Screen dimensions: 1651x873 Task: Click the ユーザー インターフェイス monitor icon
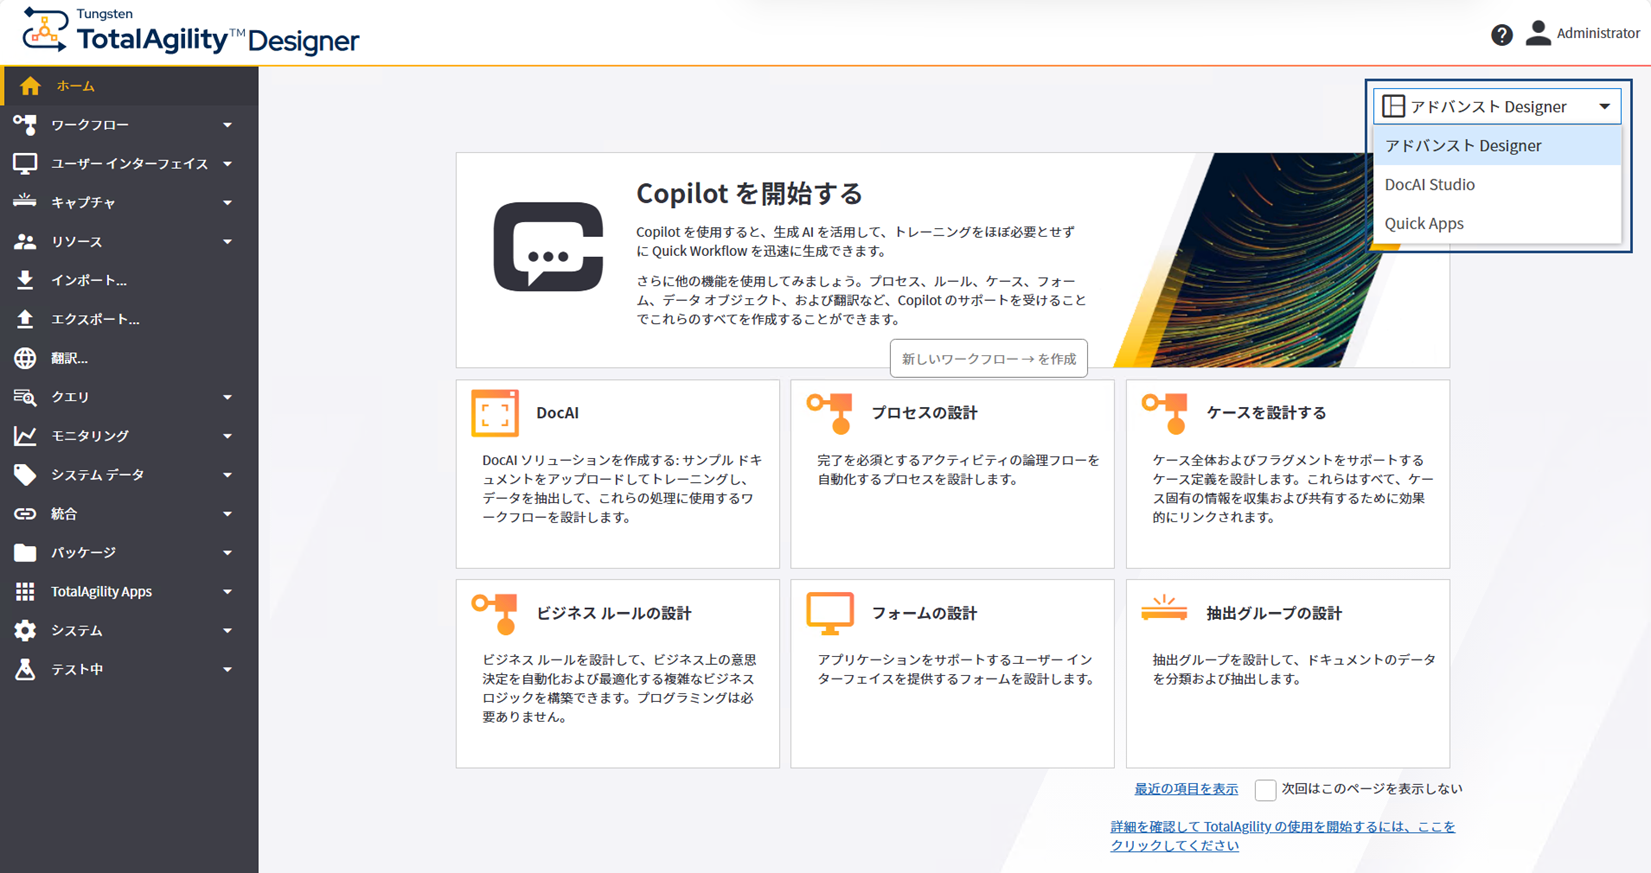point(25,163)
